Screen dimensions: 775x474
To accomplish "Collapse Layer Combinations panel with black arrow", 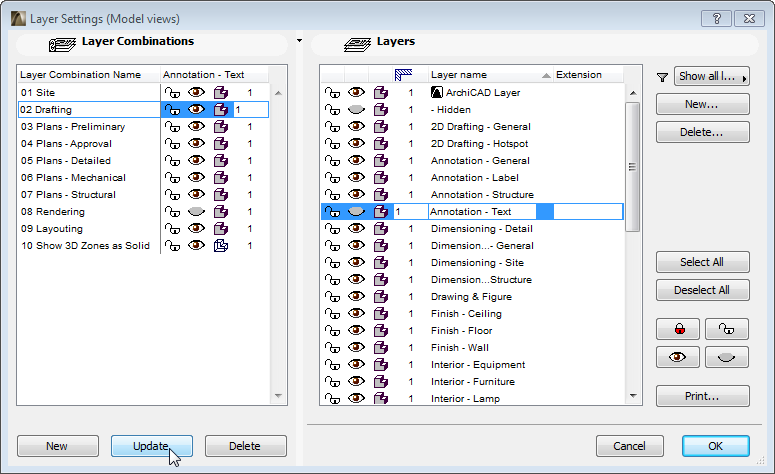I will (300, 41).
